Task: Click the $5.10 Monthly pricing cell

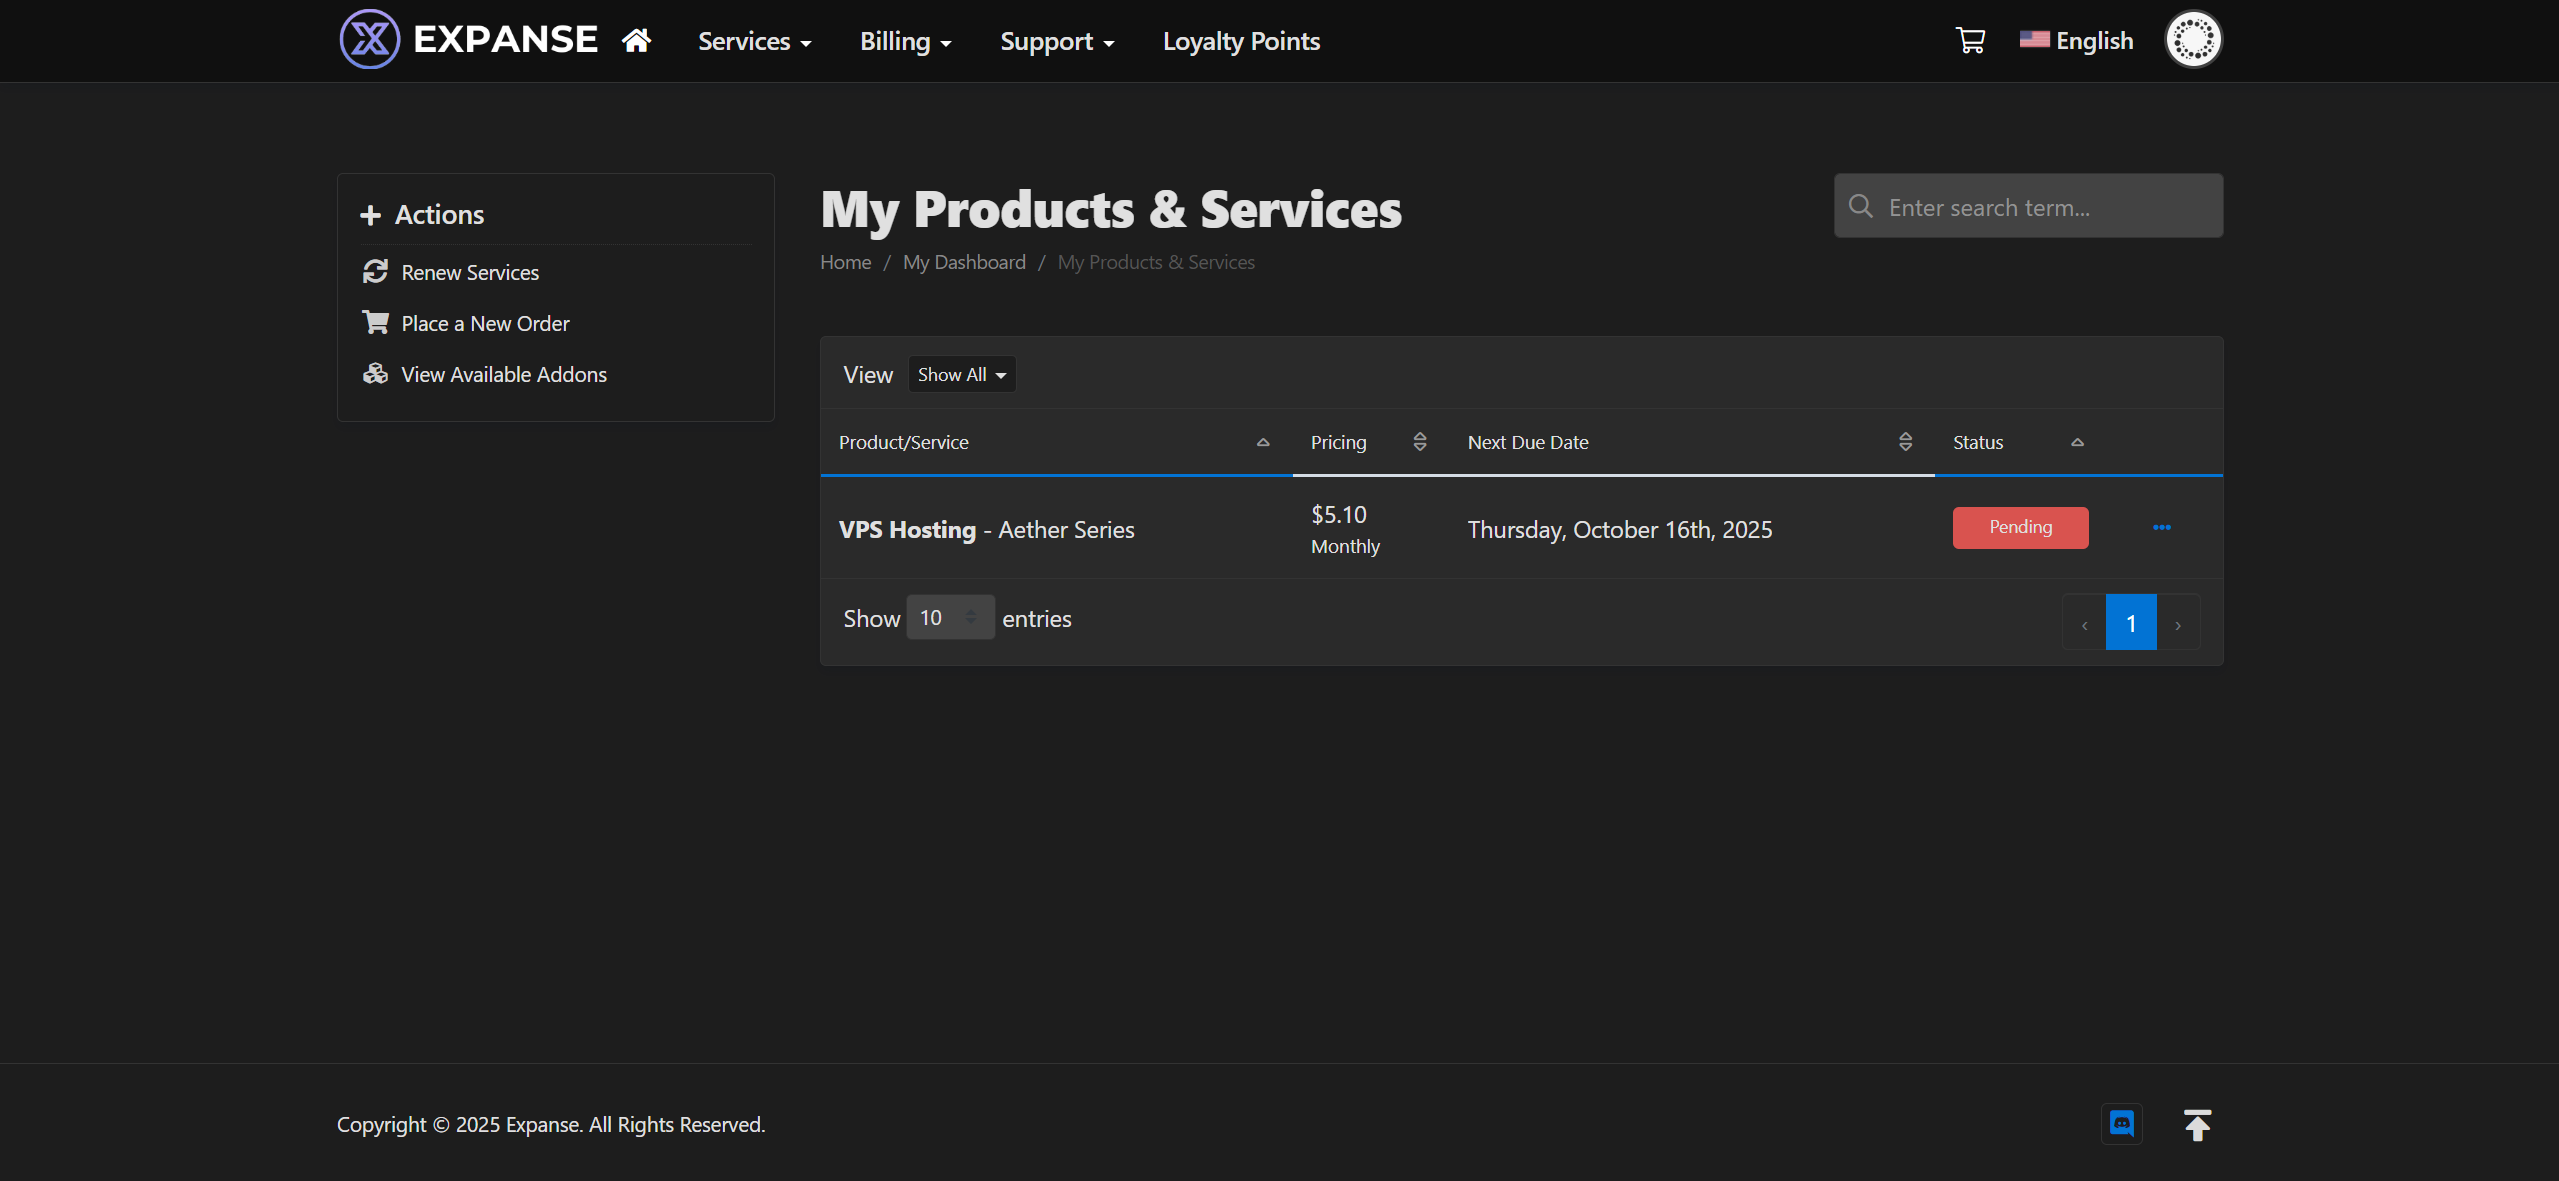Action: click(1345, 529)
